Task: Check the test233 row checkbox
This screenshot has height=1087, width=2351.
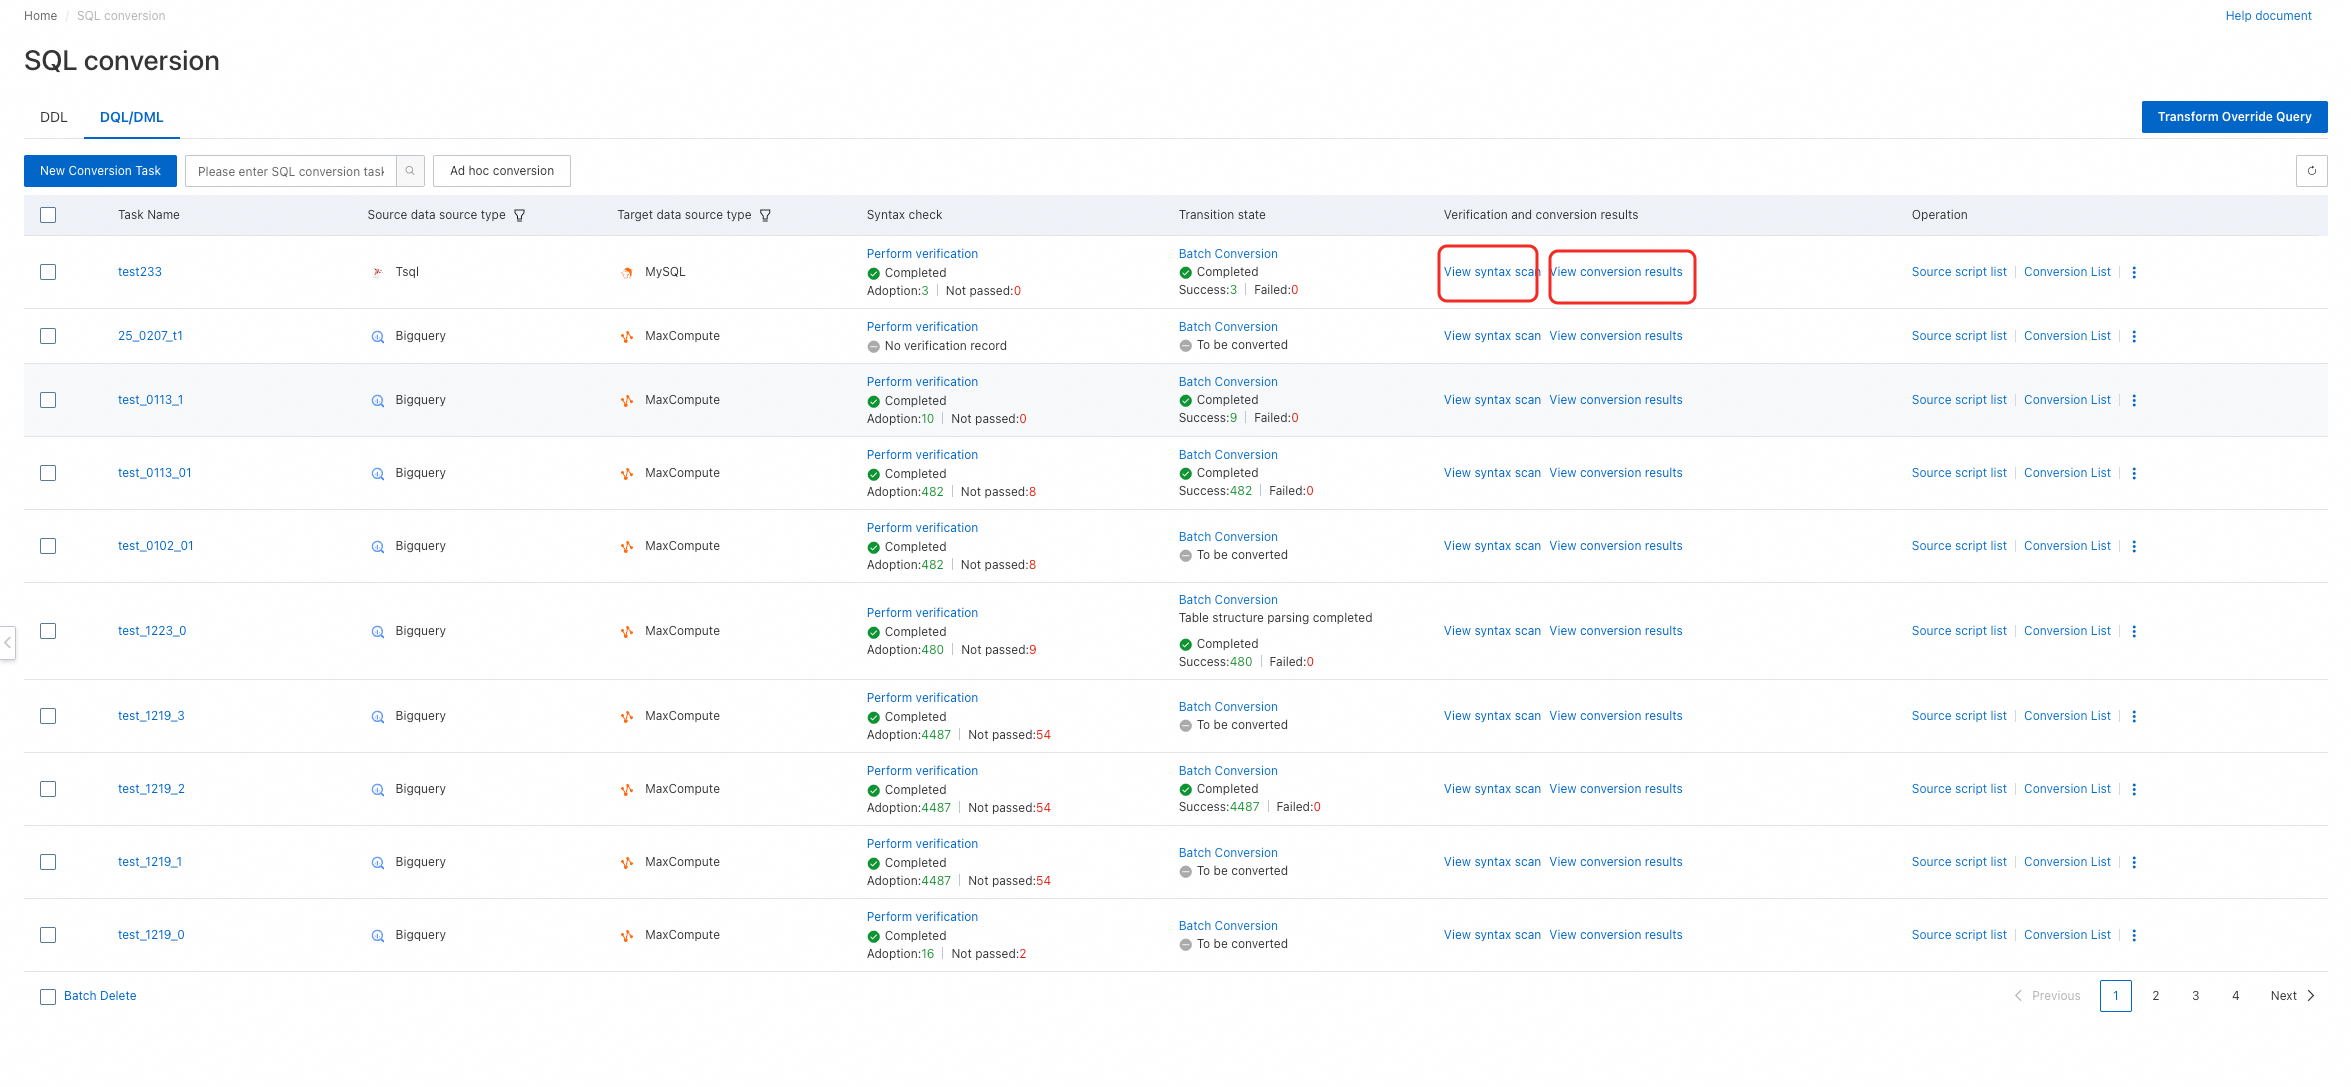Action: pos(48,272)
